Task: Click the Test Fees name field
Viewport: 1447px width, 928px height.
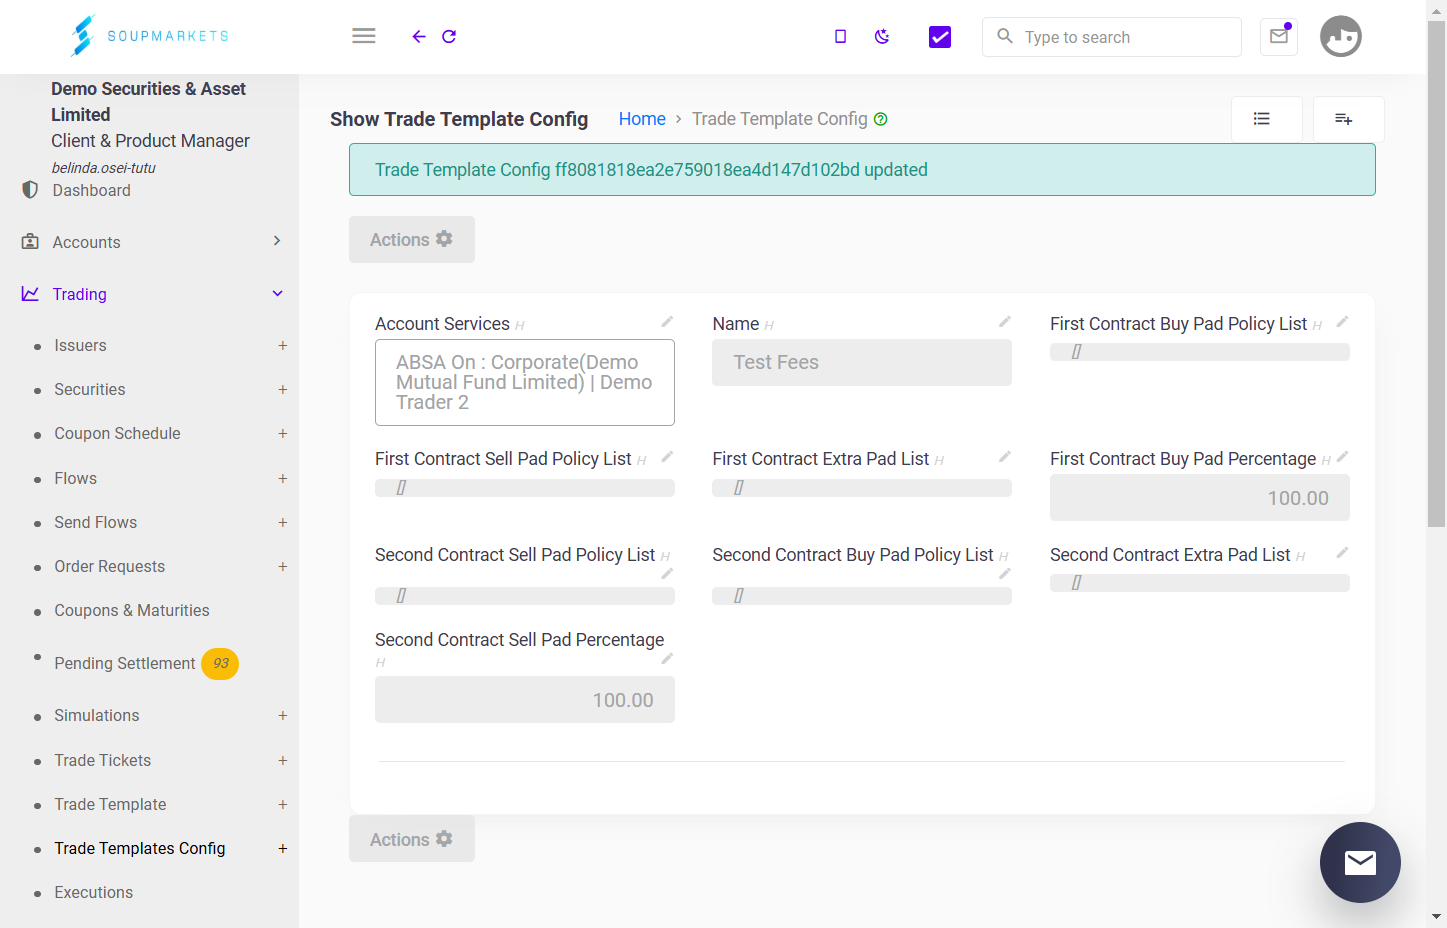Action: point(862,362)
